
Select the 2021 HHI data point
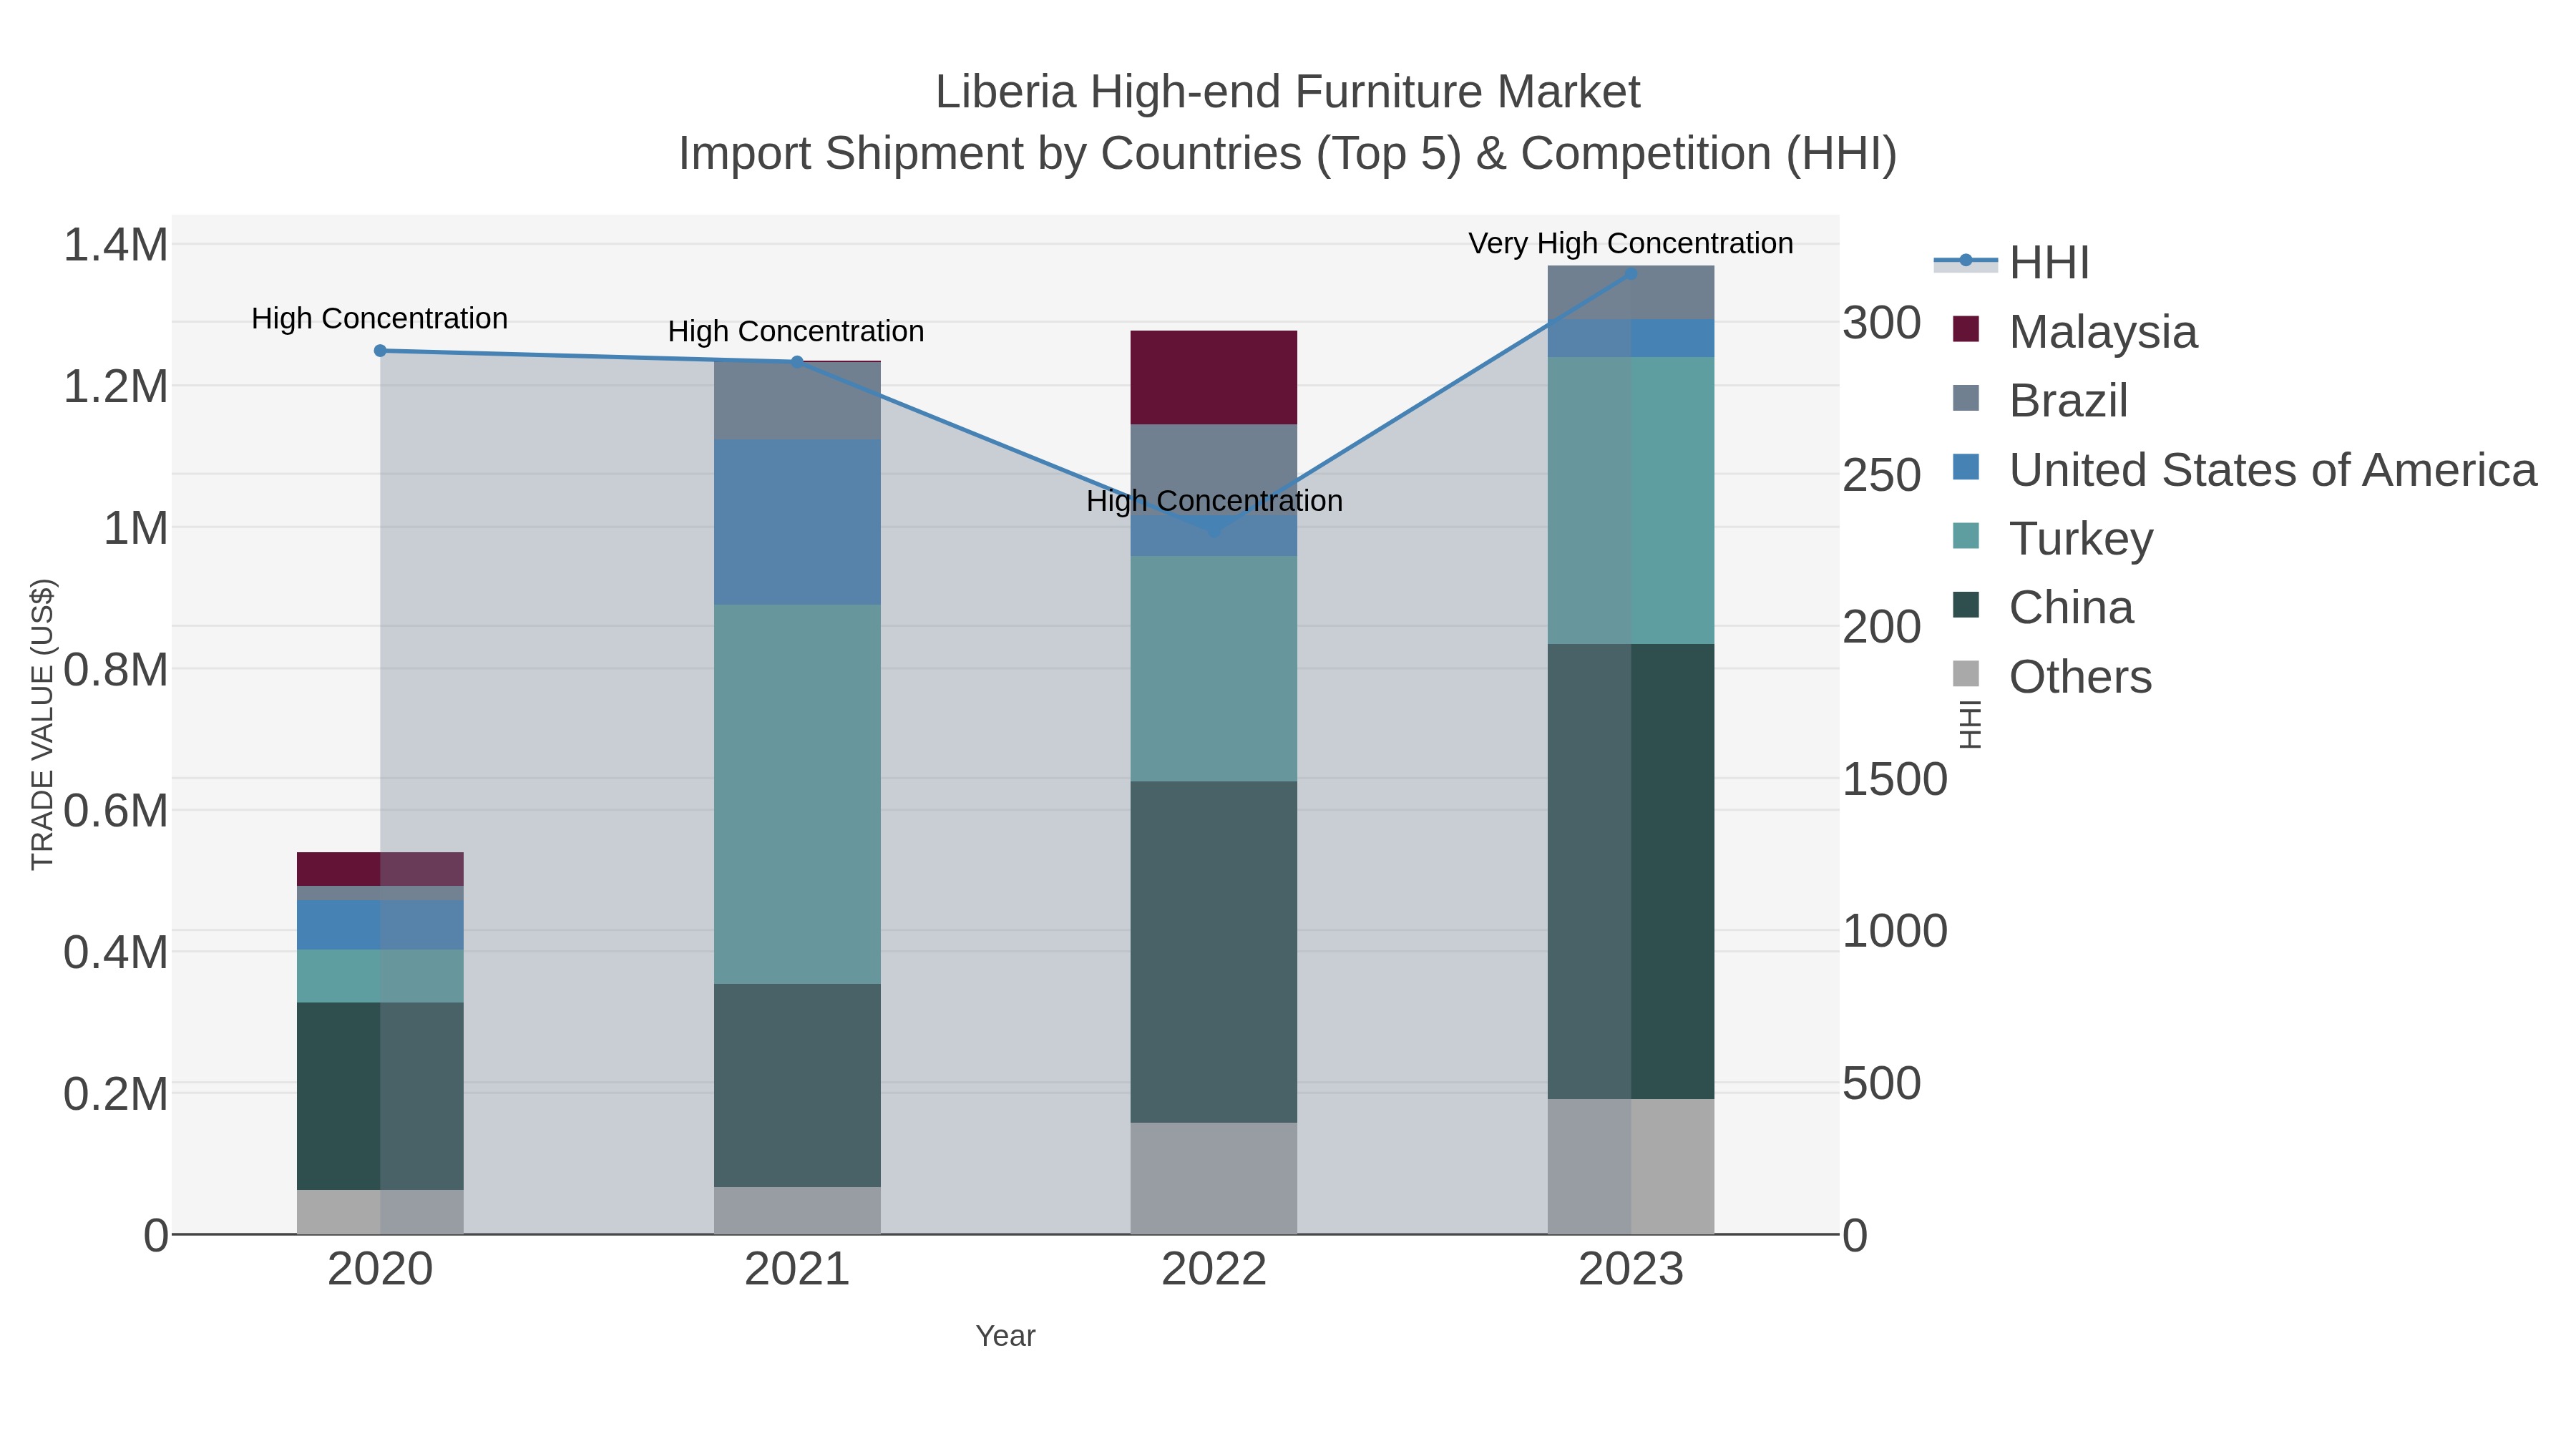tap(797, 362)
